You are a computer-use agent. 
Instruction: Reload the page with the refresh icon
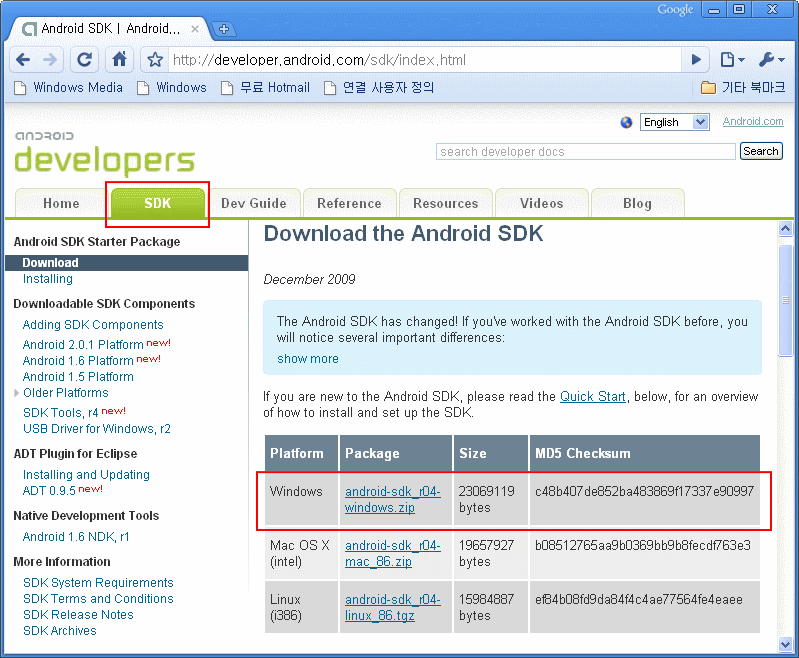(85, 60)
